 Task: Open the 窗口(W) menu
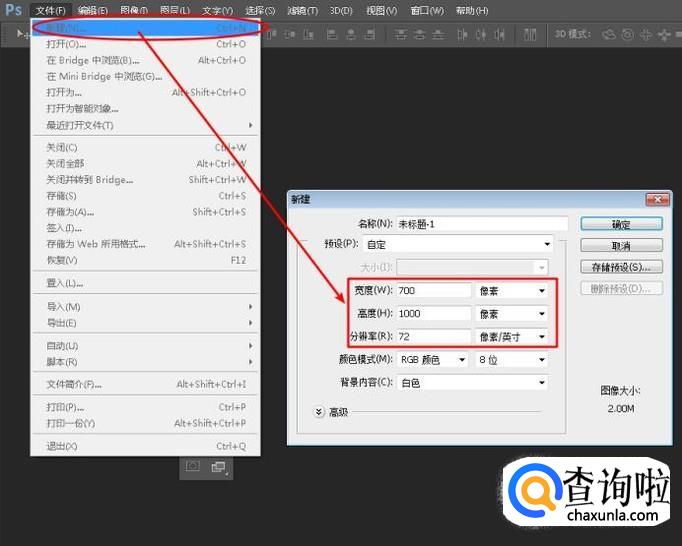427,10
